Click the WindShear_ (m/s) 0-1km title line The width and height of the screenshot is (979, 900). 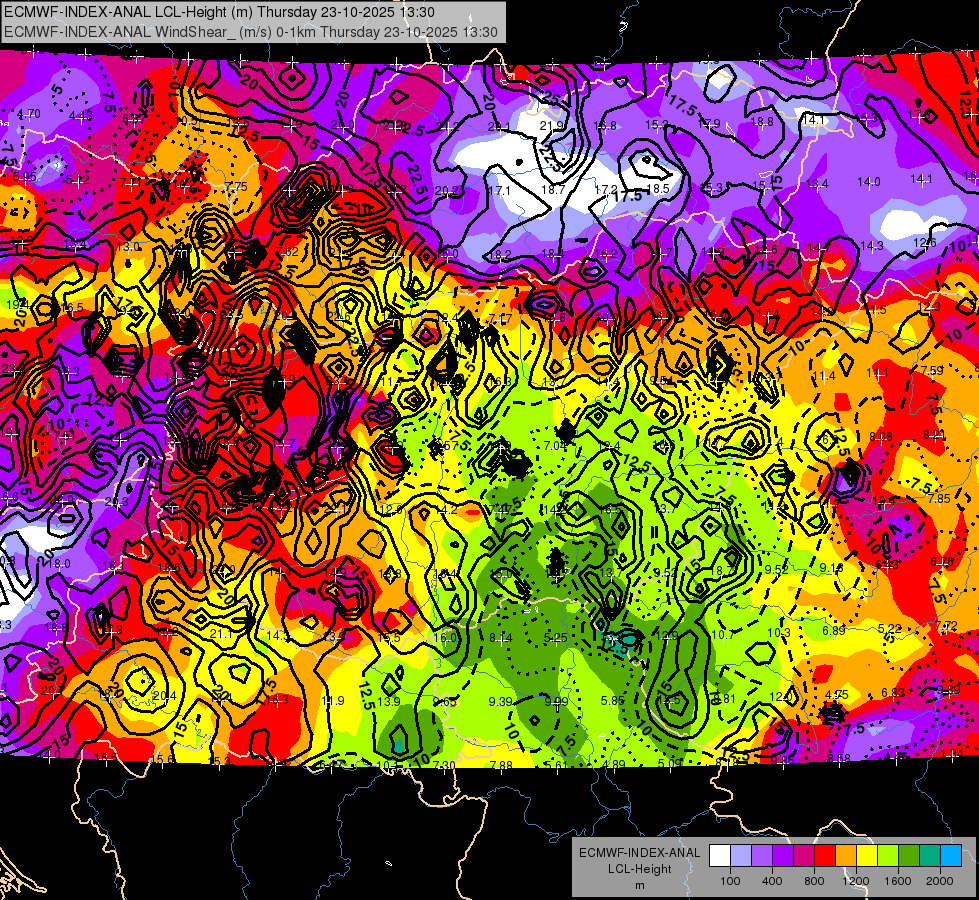tap(250, 32)
